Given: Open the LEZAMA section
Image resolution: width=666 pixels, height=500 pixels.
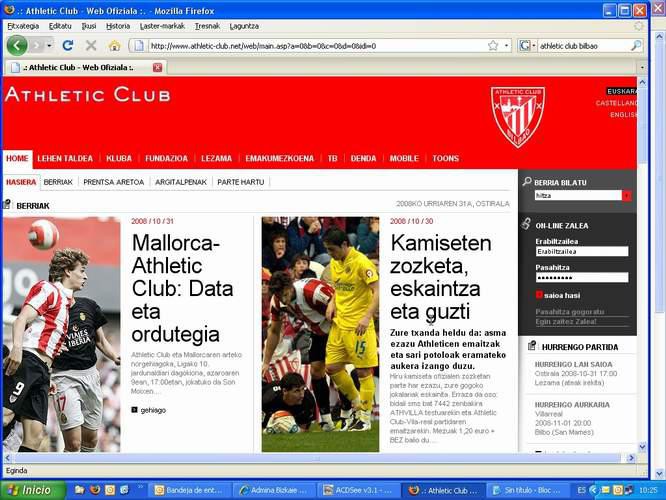Looking at the screenshot, I should point(216,158).
